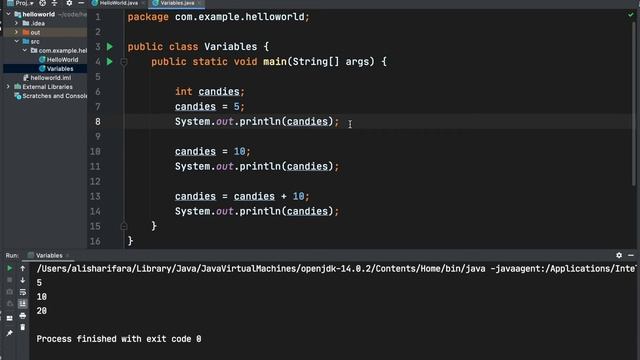The height and width of the screenshot is (360, 640).
Task: Toggle soft-wrap in the Run console
Action: pos(23,292)
